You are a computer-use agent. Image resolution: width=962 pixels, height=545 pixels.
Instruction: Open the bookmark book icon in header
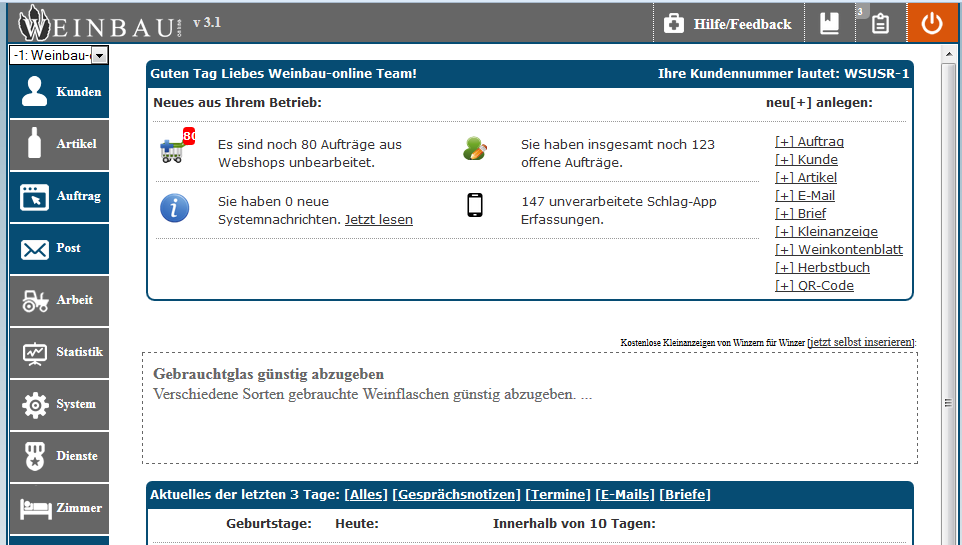(830, 24)
